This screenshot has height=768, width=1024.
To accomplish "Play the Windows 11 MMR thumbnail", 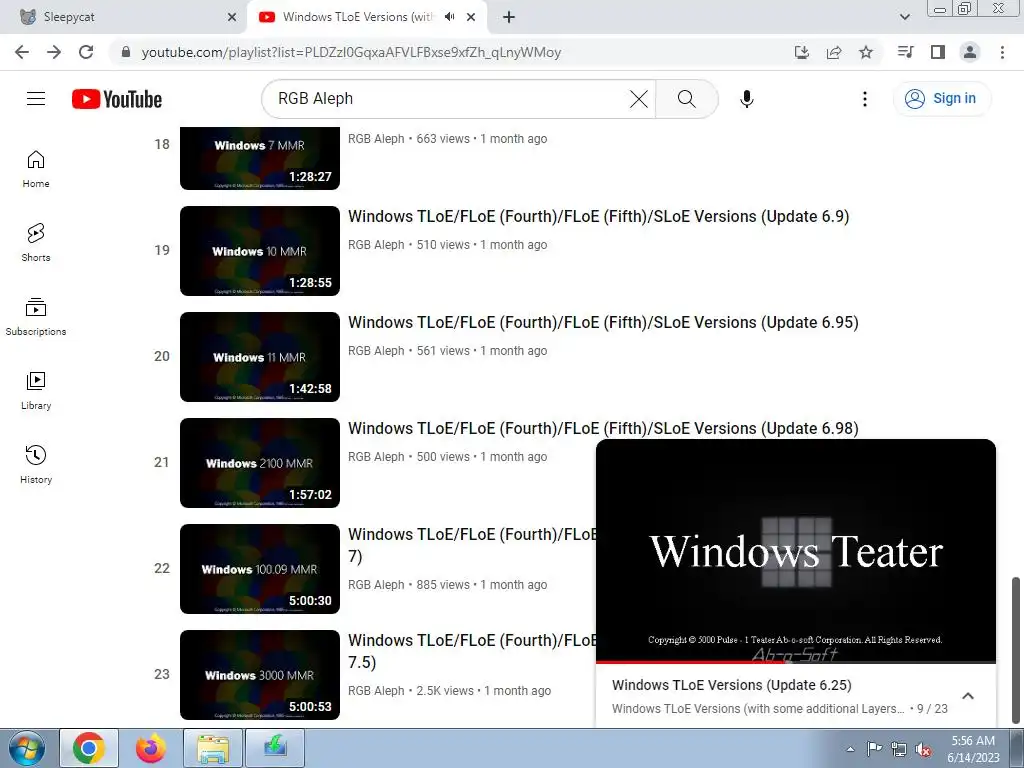I will (x=260, y=357).
